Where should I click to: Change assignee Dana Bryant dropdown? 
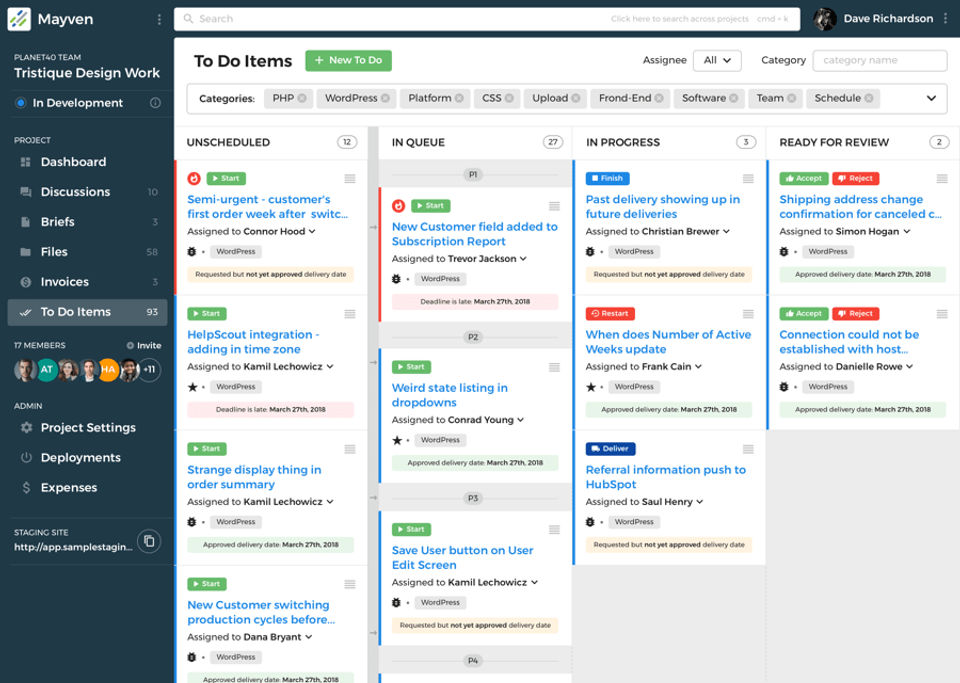click(278, 637)
